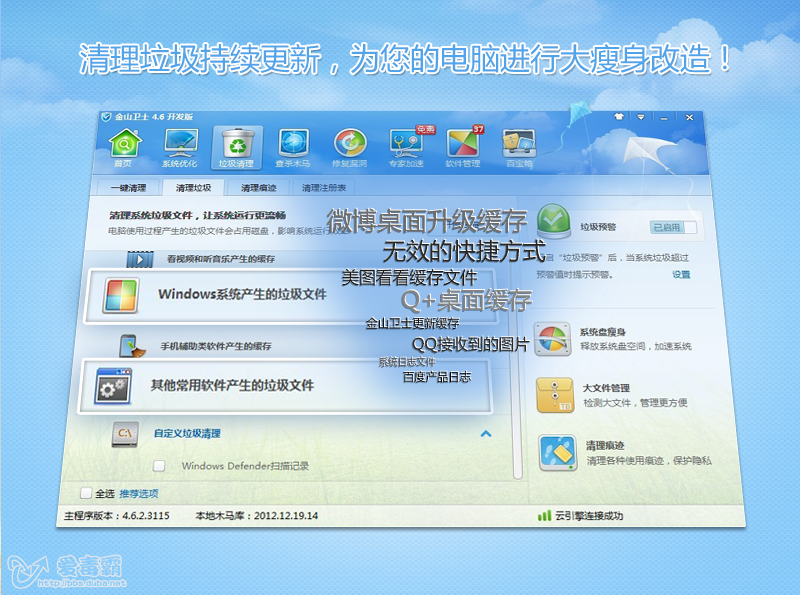Viewport: 800px width, 595px height.
Task: Click the 大文件管理 folder icon
Action: pyautogui.click(x=555, y=395)
